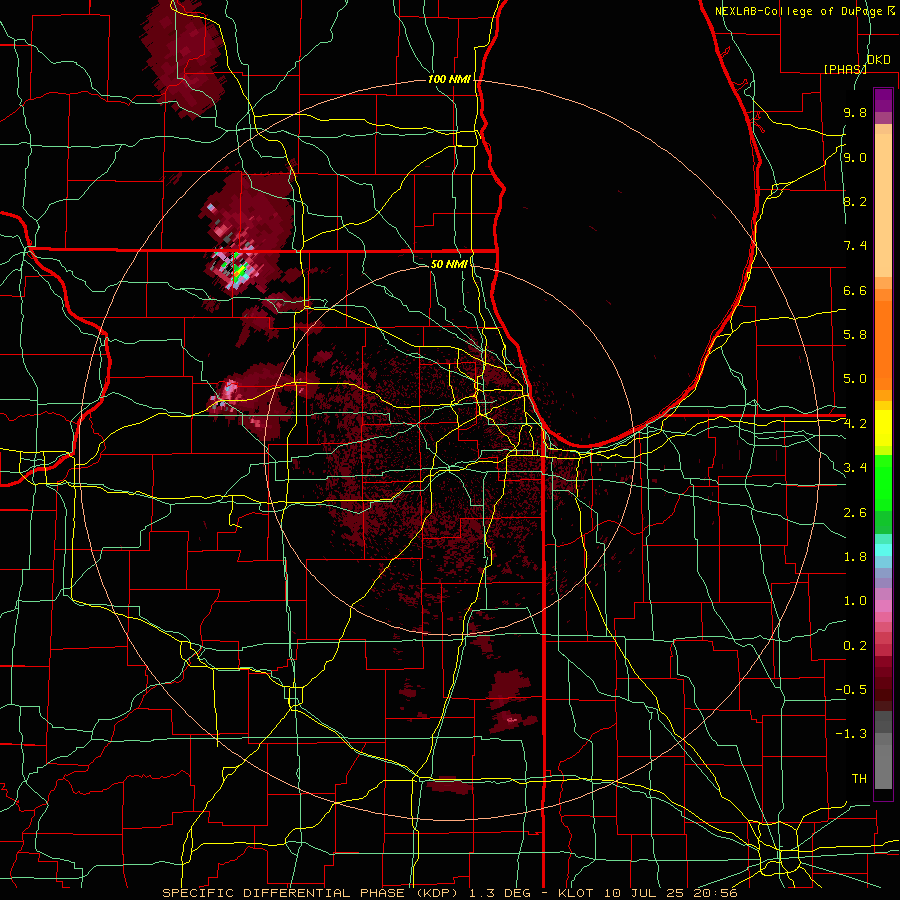Click the TH label on the scale
This screenshot has height=900, width=900.
859,779
